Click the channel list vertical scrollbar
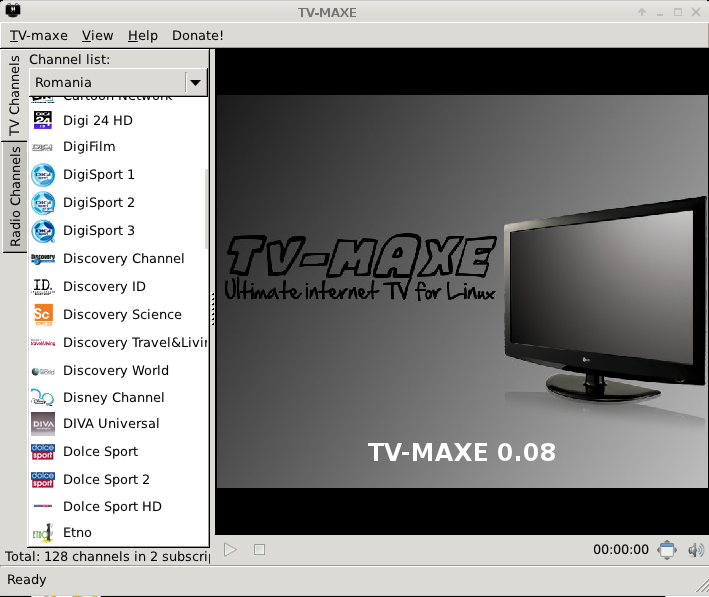This screenshot has width=709, height=597. 207,209
